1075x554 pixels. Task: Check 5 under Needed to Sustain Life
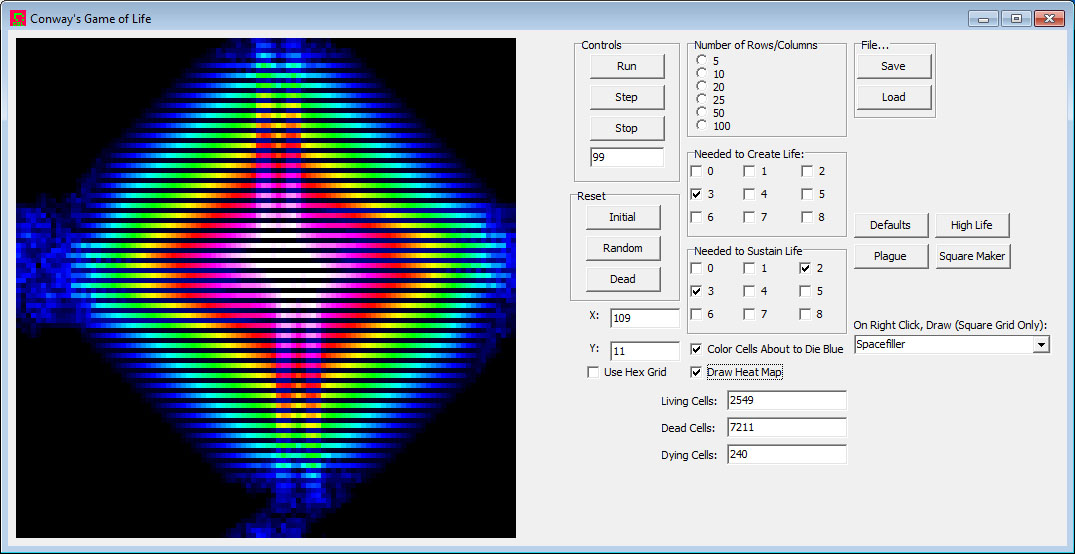click(x=805, y=291)
